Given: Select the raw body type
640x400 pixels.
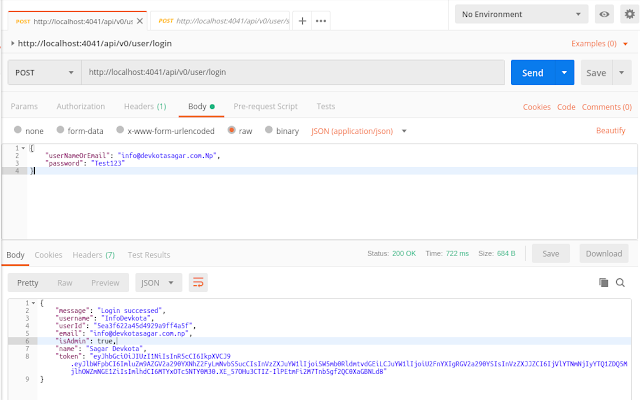Looking at the screenshot, I should tap(231, 130).
